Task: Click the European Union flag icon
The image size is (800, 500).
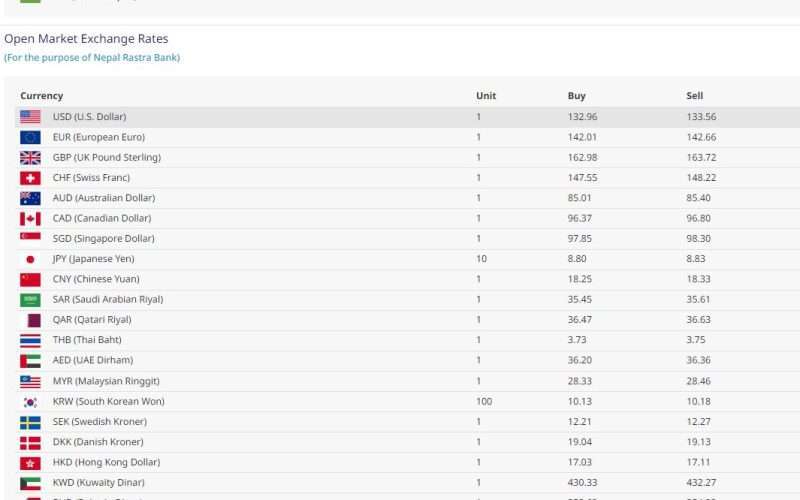Action: pos(30,137)
